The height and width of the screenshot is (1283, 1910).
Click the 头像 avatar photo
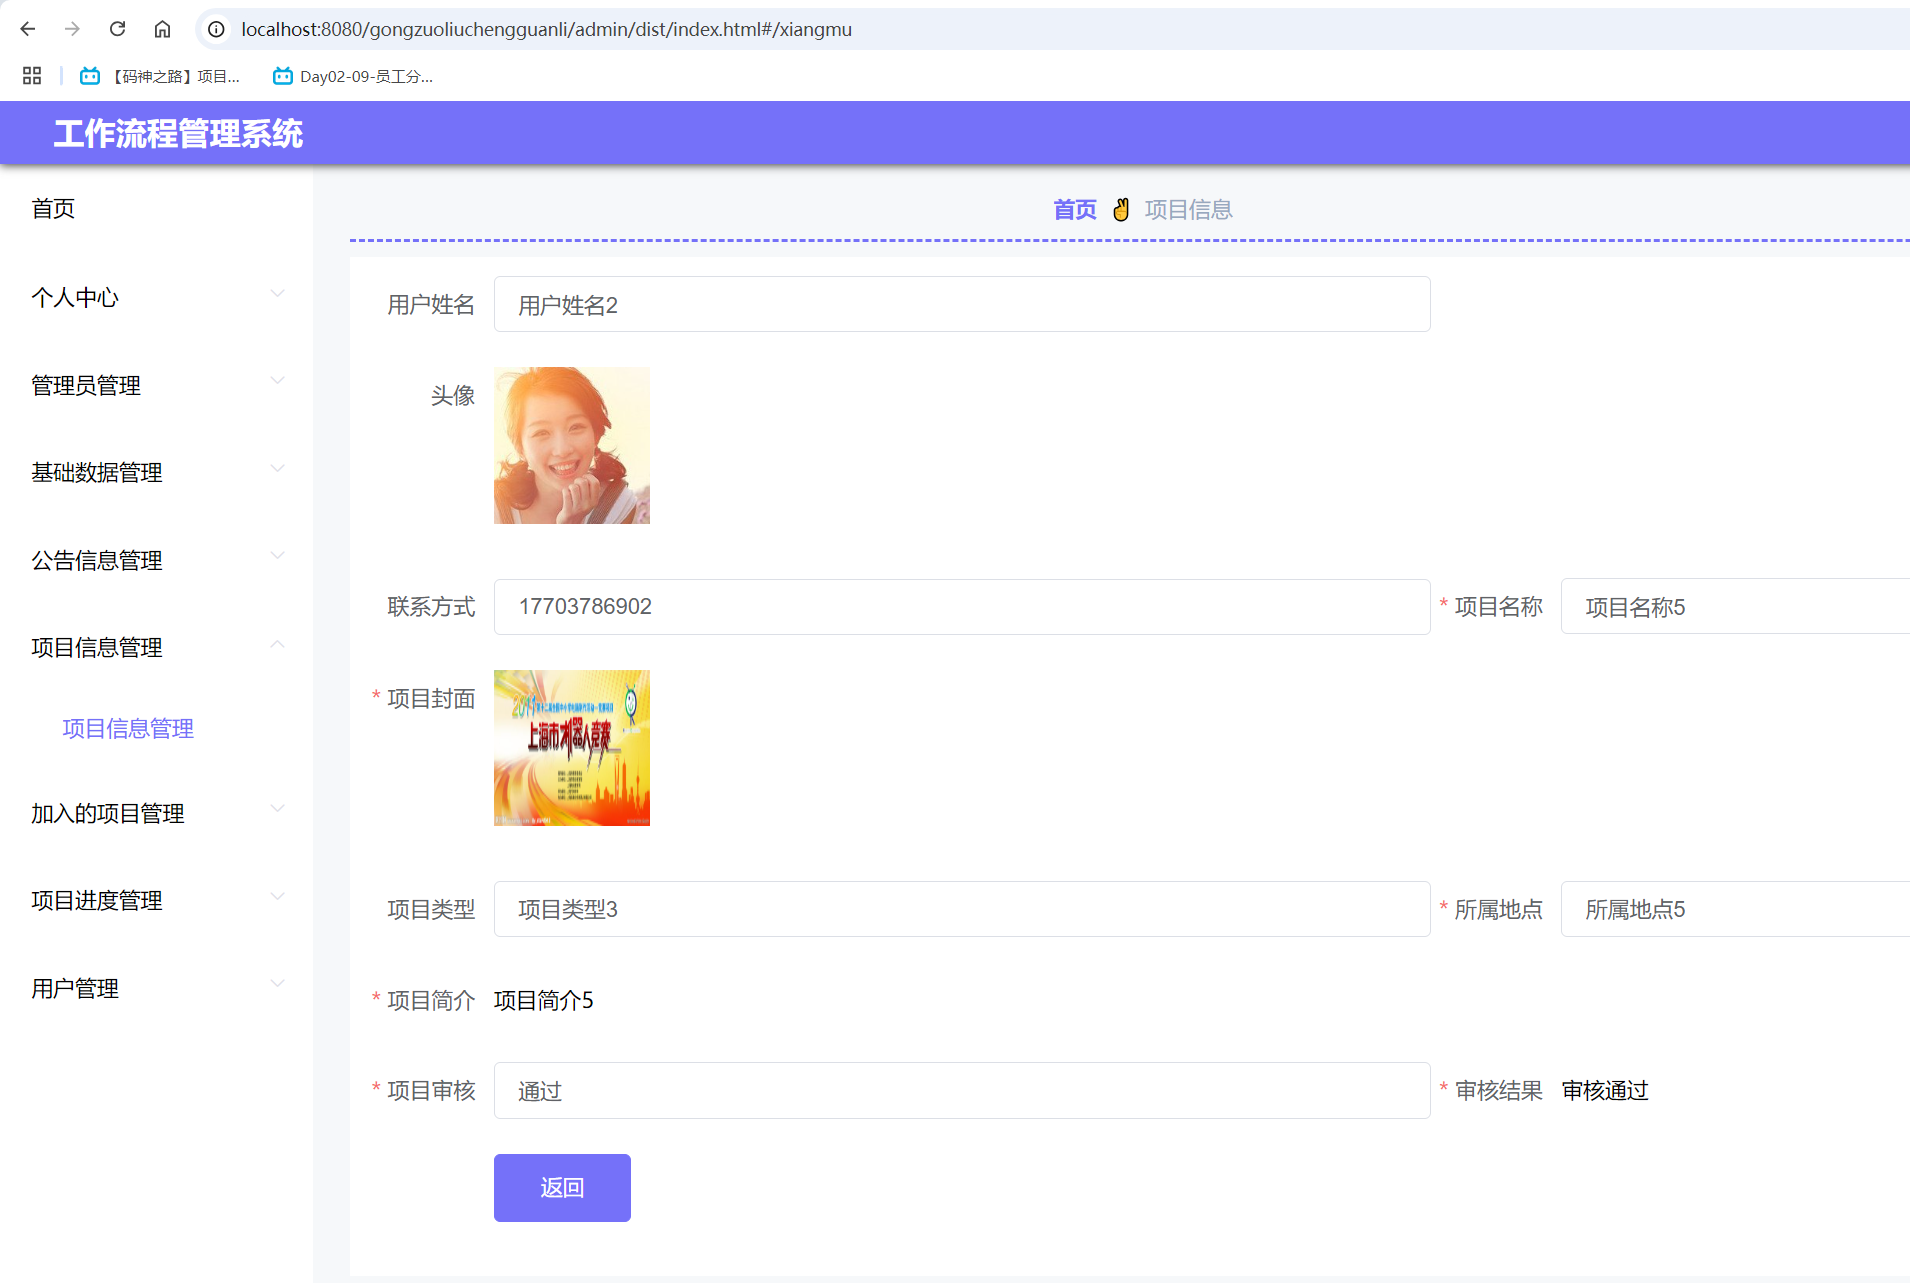pyautogui.click(x=571, y=445)
